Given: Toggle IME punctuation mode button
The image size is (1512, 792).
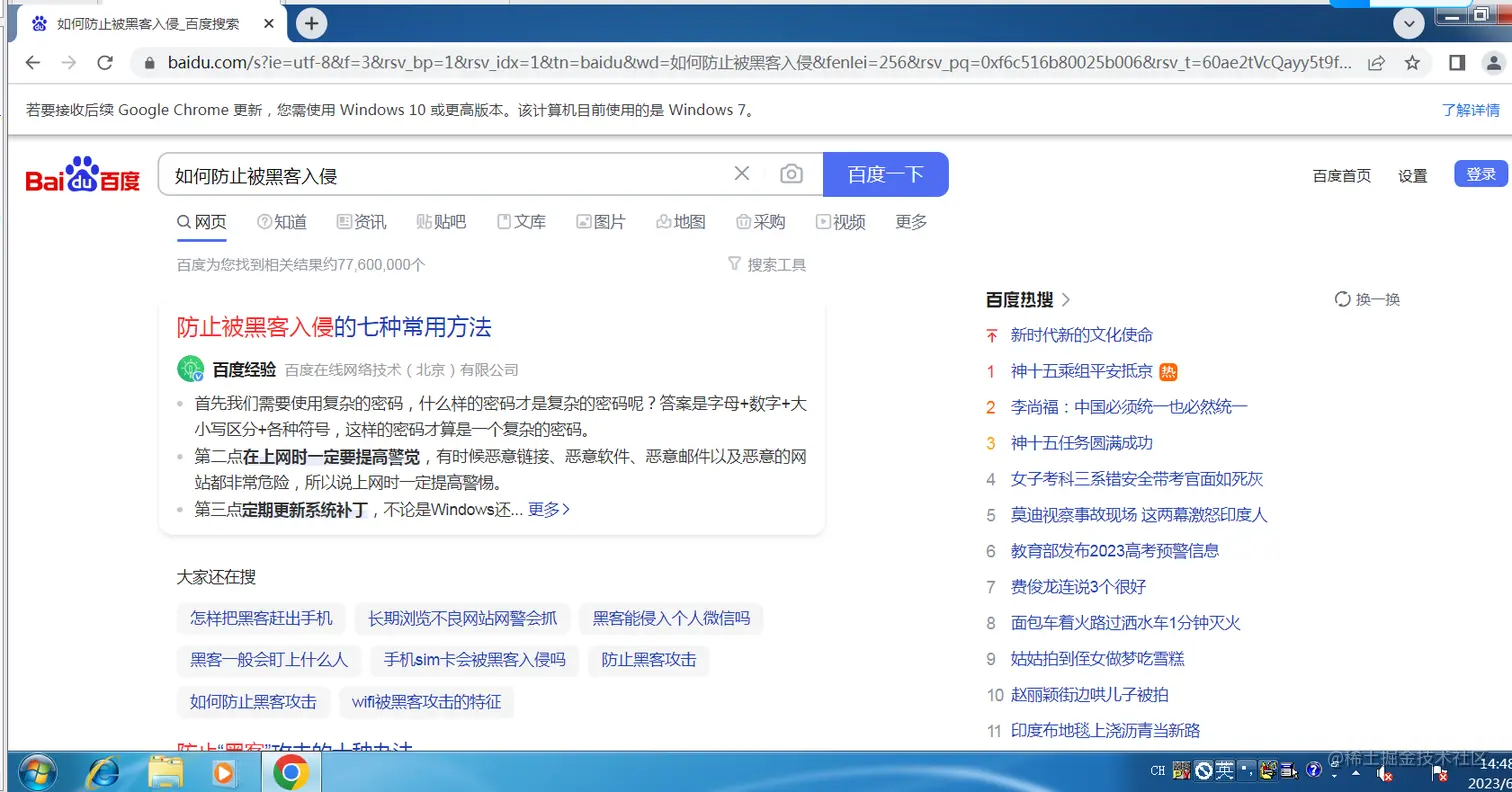Looking at the screenshot, I should [1246, 770].
